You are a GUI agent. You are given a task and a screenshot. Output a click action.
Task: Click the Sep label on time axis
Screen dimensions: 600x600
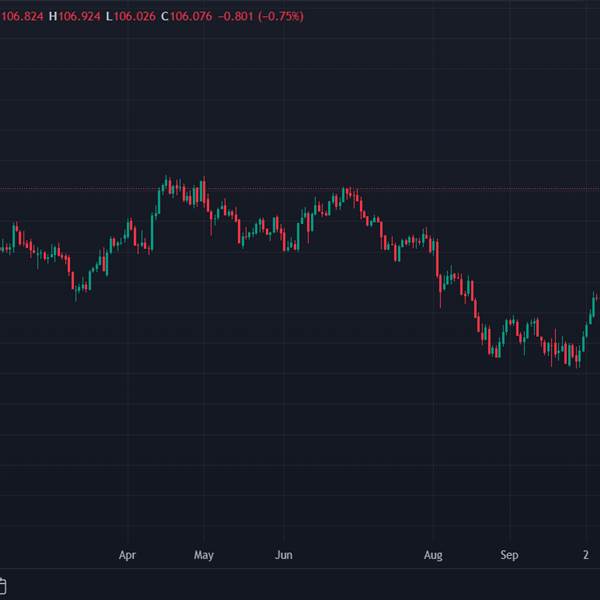click(509, 555)
